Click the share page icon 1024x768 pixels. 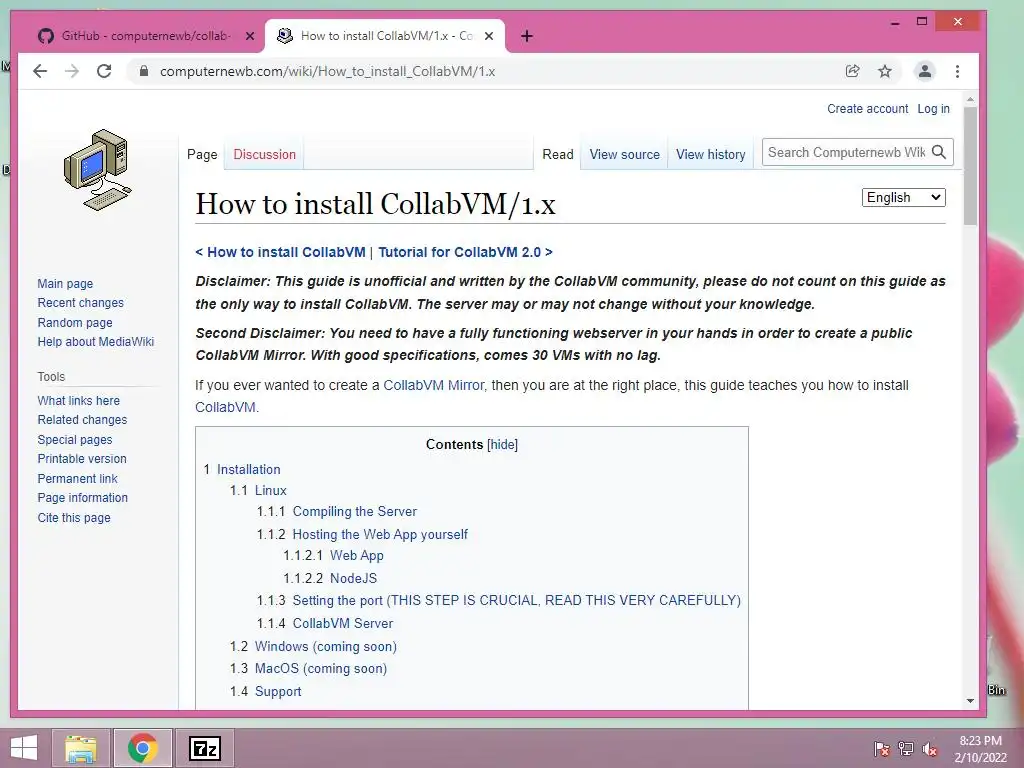[x=852, y=71]
